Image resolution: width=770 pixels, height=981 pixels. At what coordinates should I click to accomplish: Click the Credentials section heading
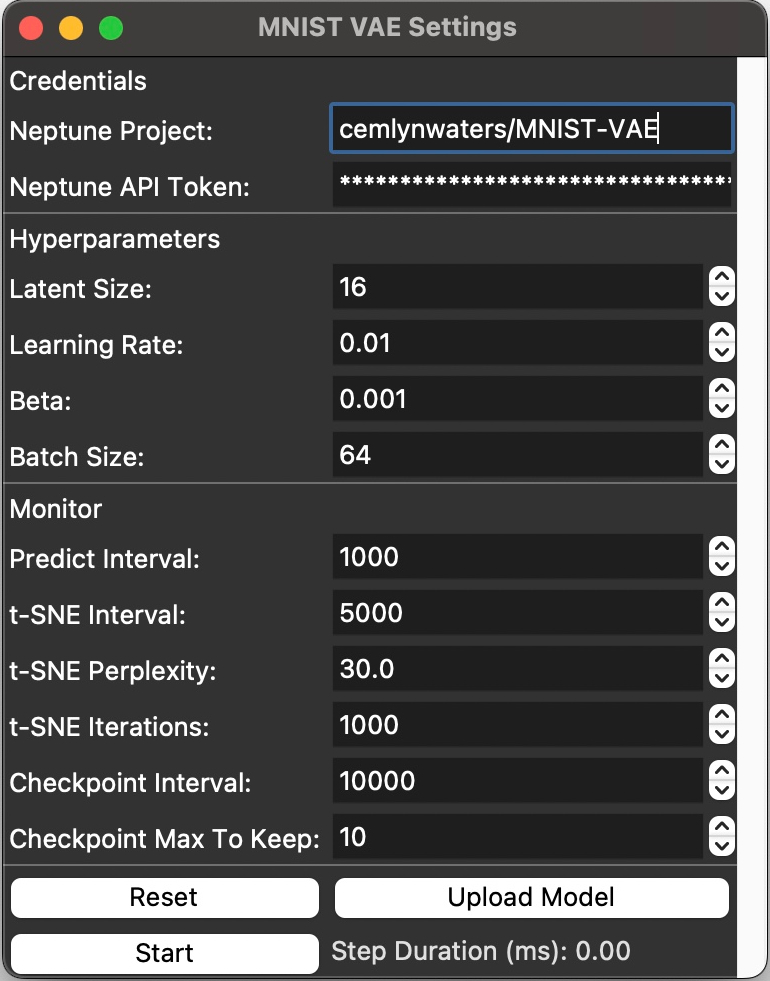coord(78,81)
